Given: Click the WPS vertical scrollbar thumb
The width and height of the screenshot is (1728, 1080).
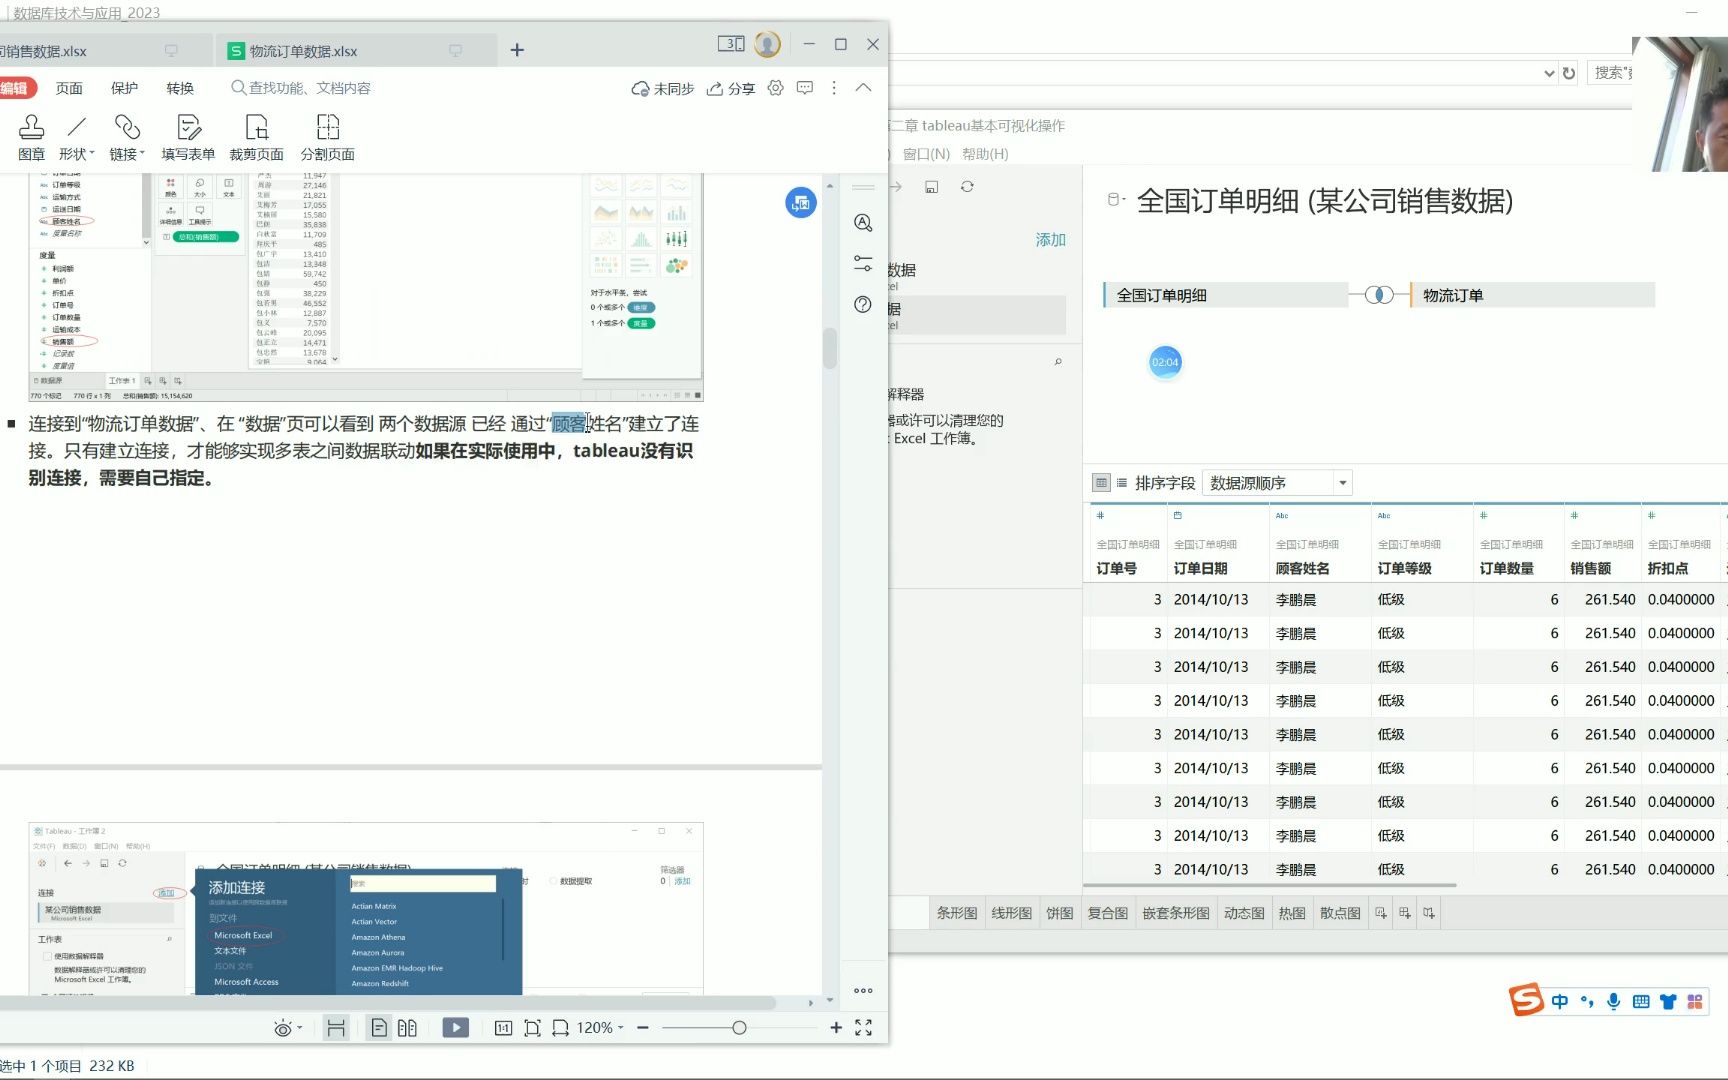Looking at the screenshot, I should tap(830, 348).
